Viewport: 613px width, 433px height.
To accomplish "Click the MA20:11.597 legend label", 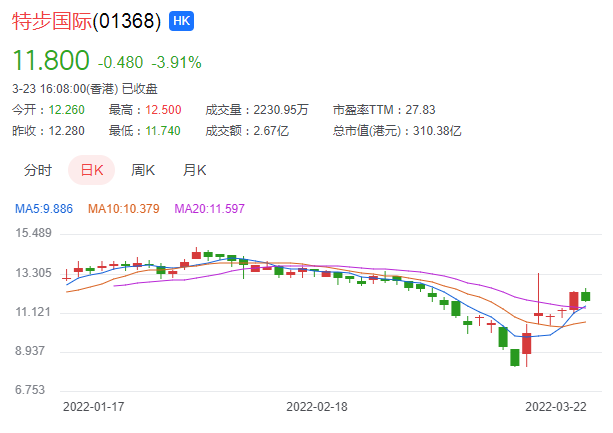I will coord(210,209).
